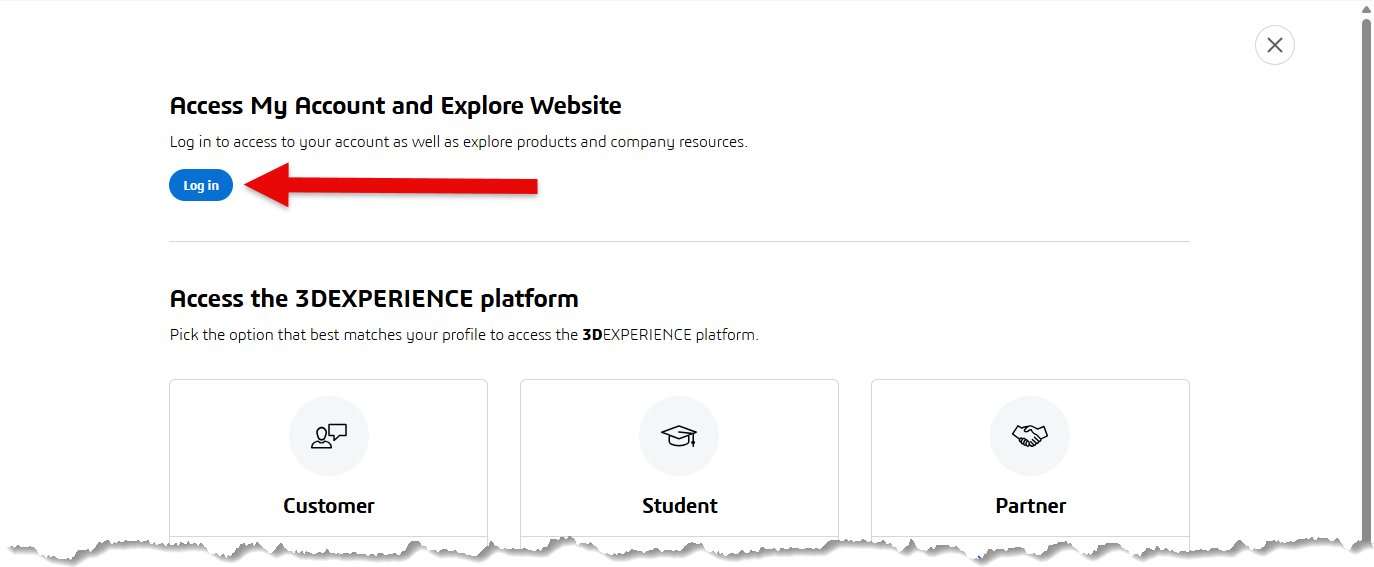1374x567 pixels.
Task: Click the 'Log in to access' description text
Action: coord(458,142)
